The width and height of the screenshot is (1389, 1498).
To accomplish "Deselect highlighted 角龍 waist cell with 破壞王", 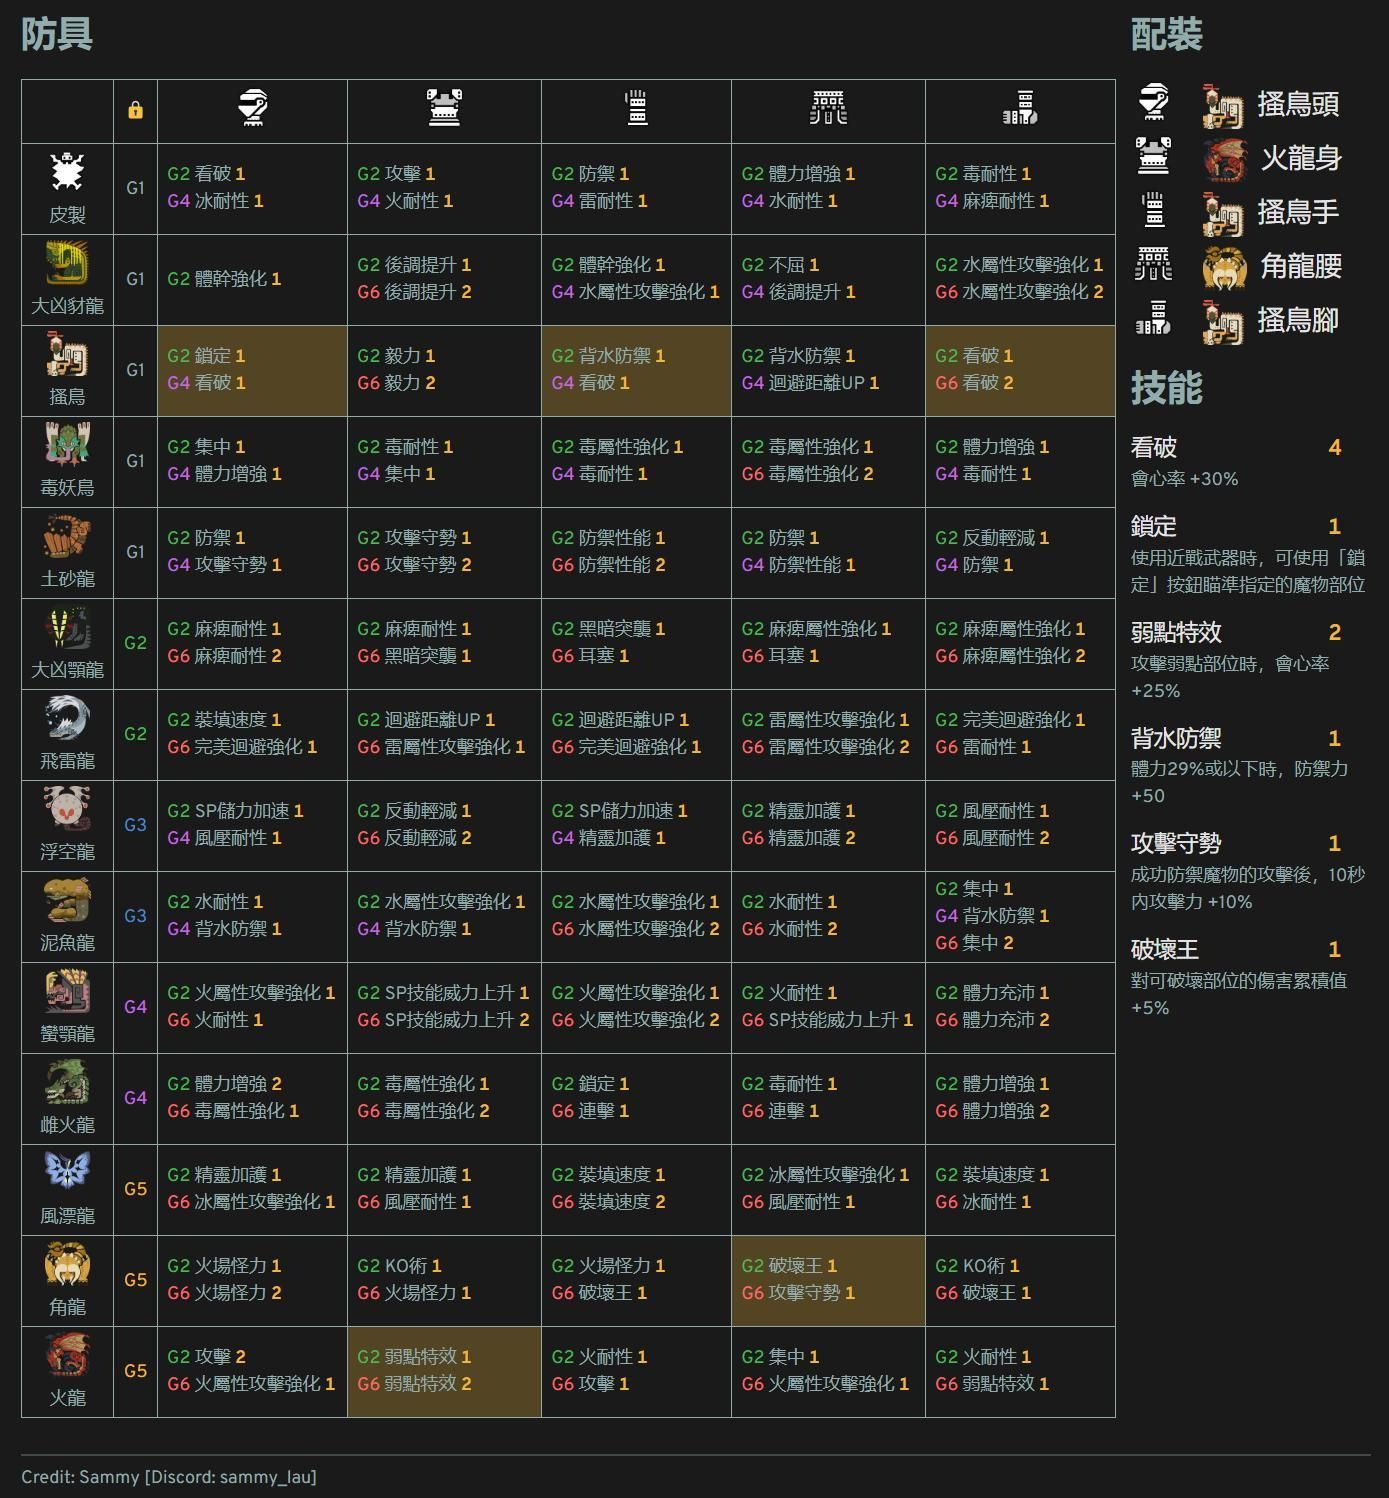I will [x=828, y=1280].
